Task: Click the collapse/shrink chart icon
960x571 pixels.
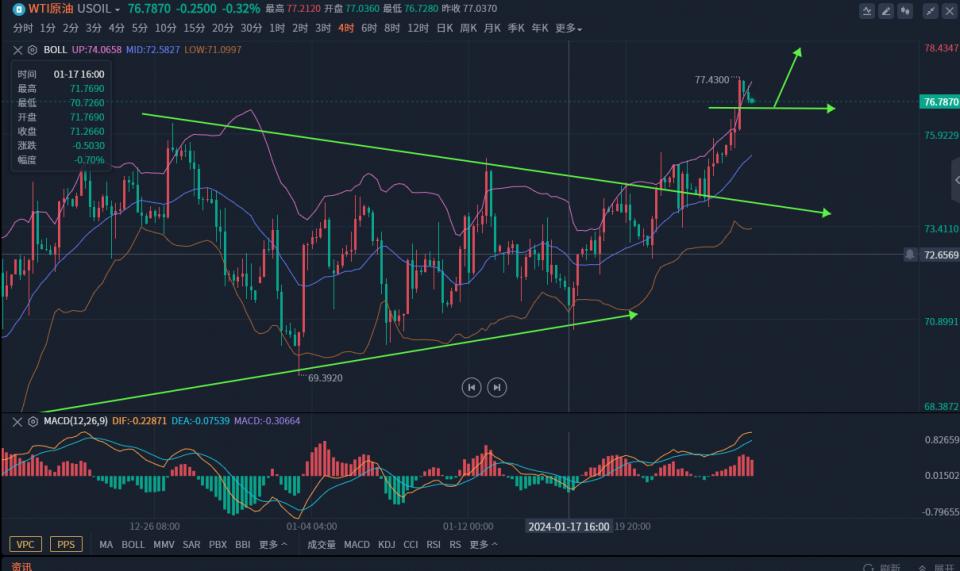Action: pos(930,10)
